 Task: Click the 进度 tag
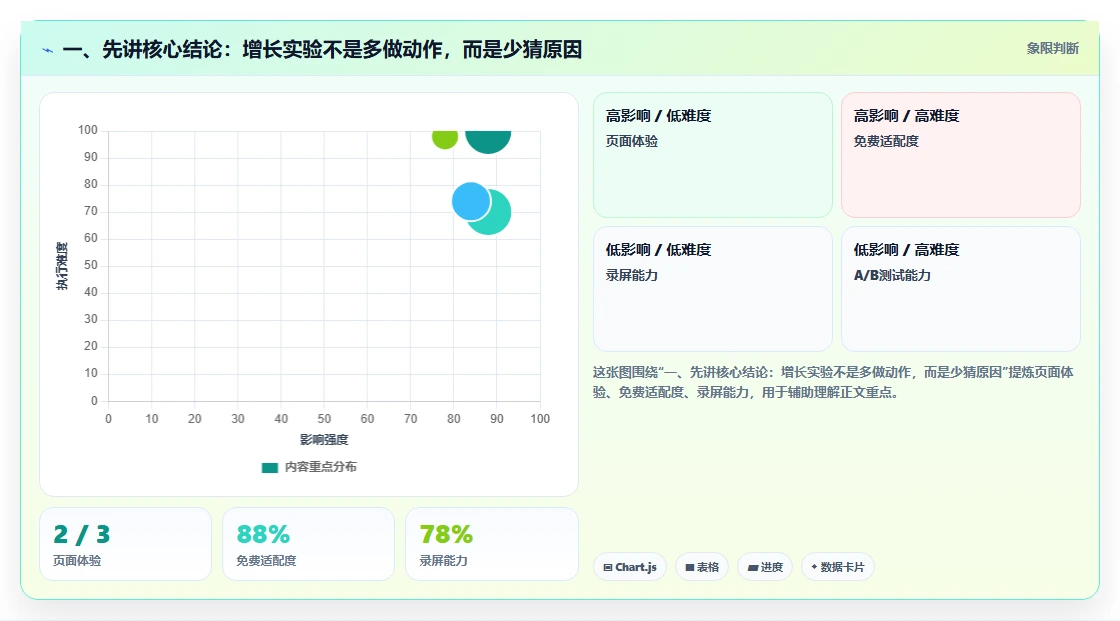765,567
